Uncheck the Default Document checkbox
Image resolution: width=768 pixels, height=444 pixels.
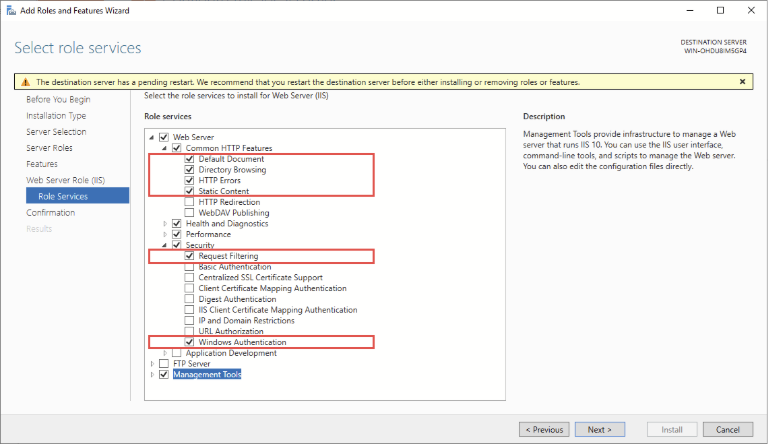coord(190,159)
